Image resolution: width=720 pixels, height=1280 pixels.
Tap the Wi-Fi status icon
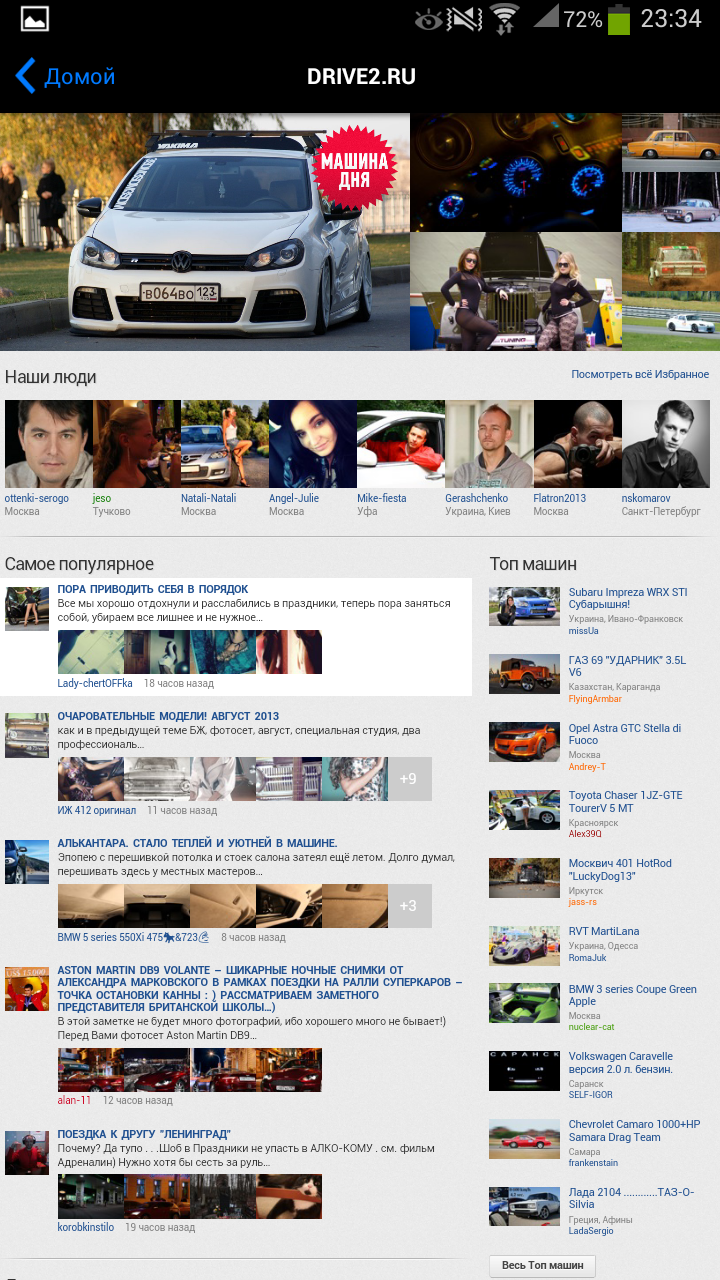505,19
